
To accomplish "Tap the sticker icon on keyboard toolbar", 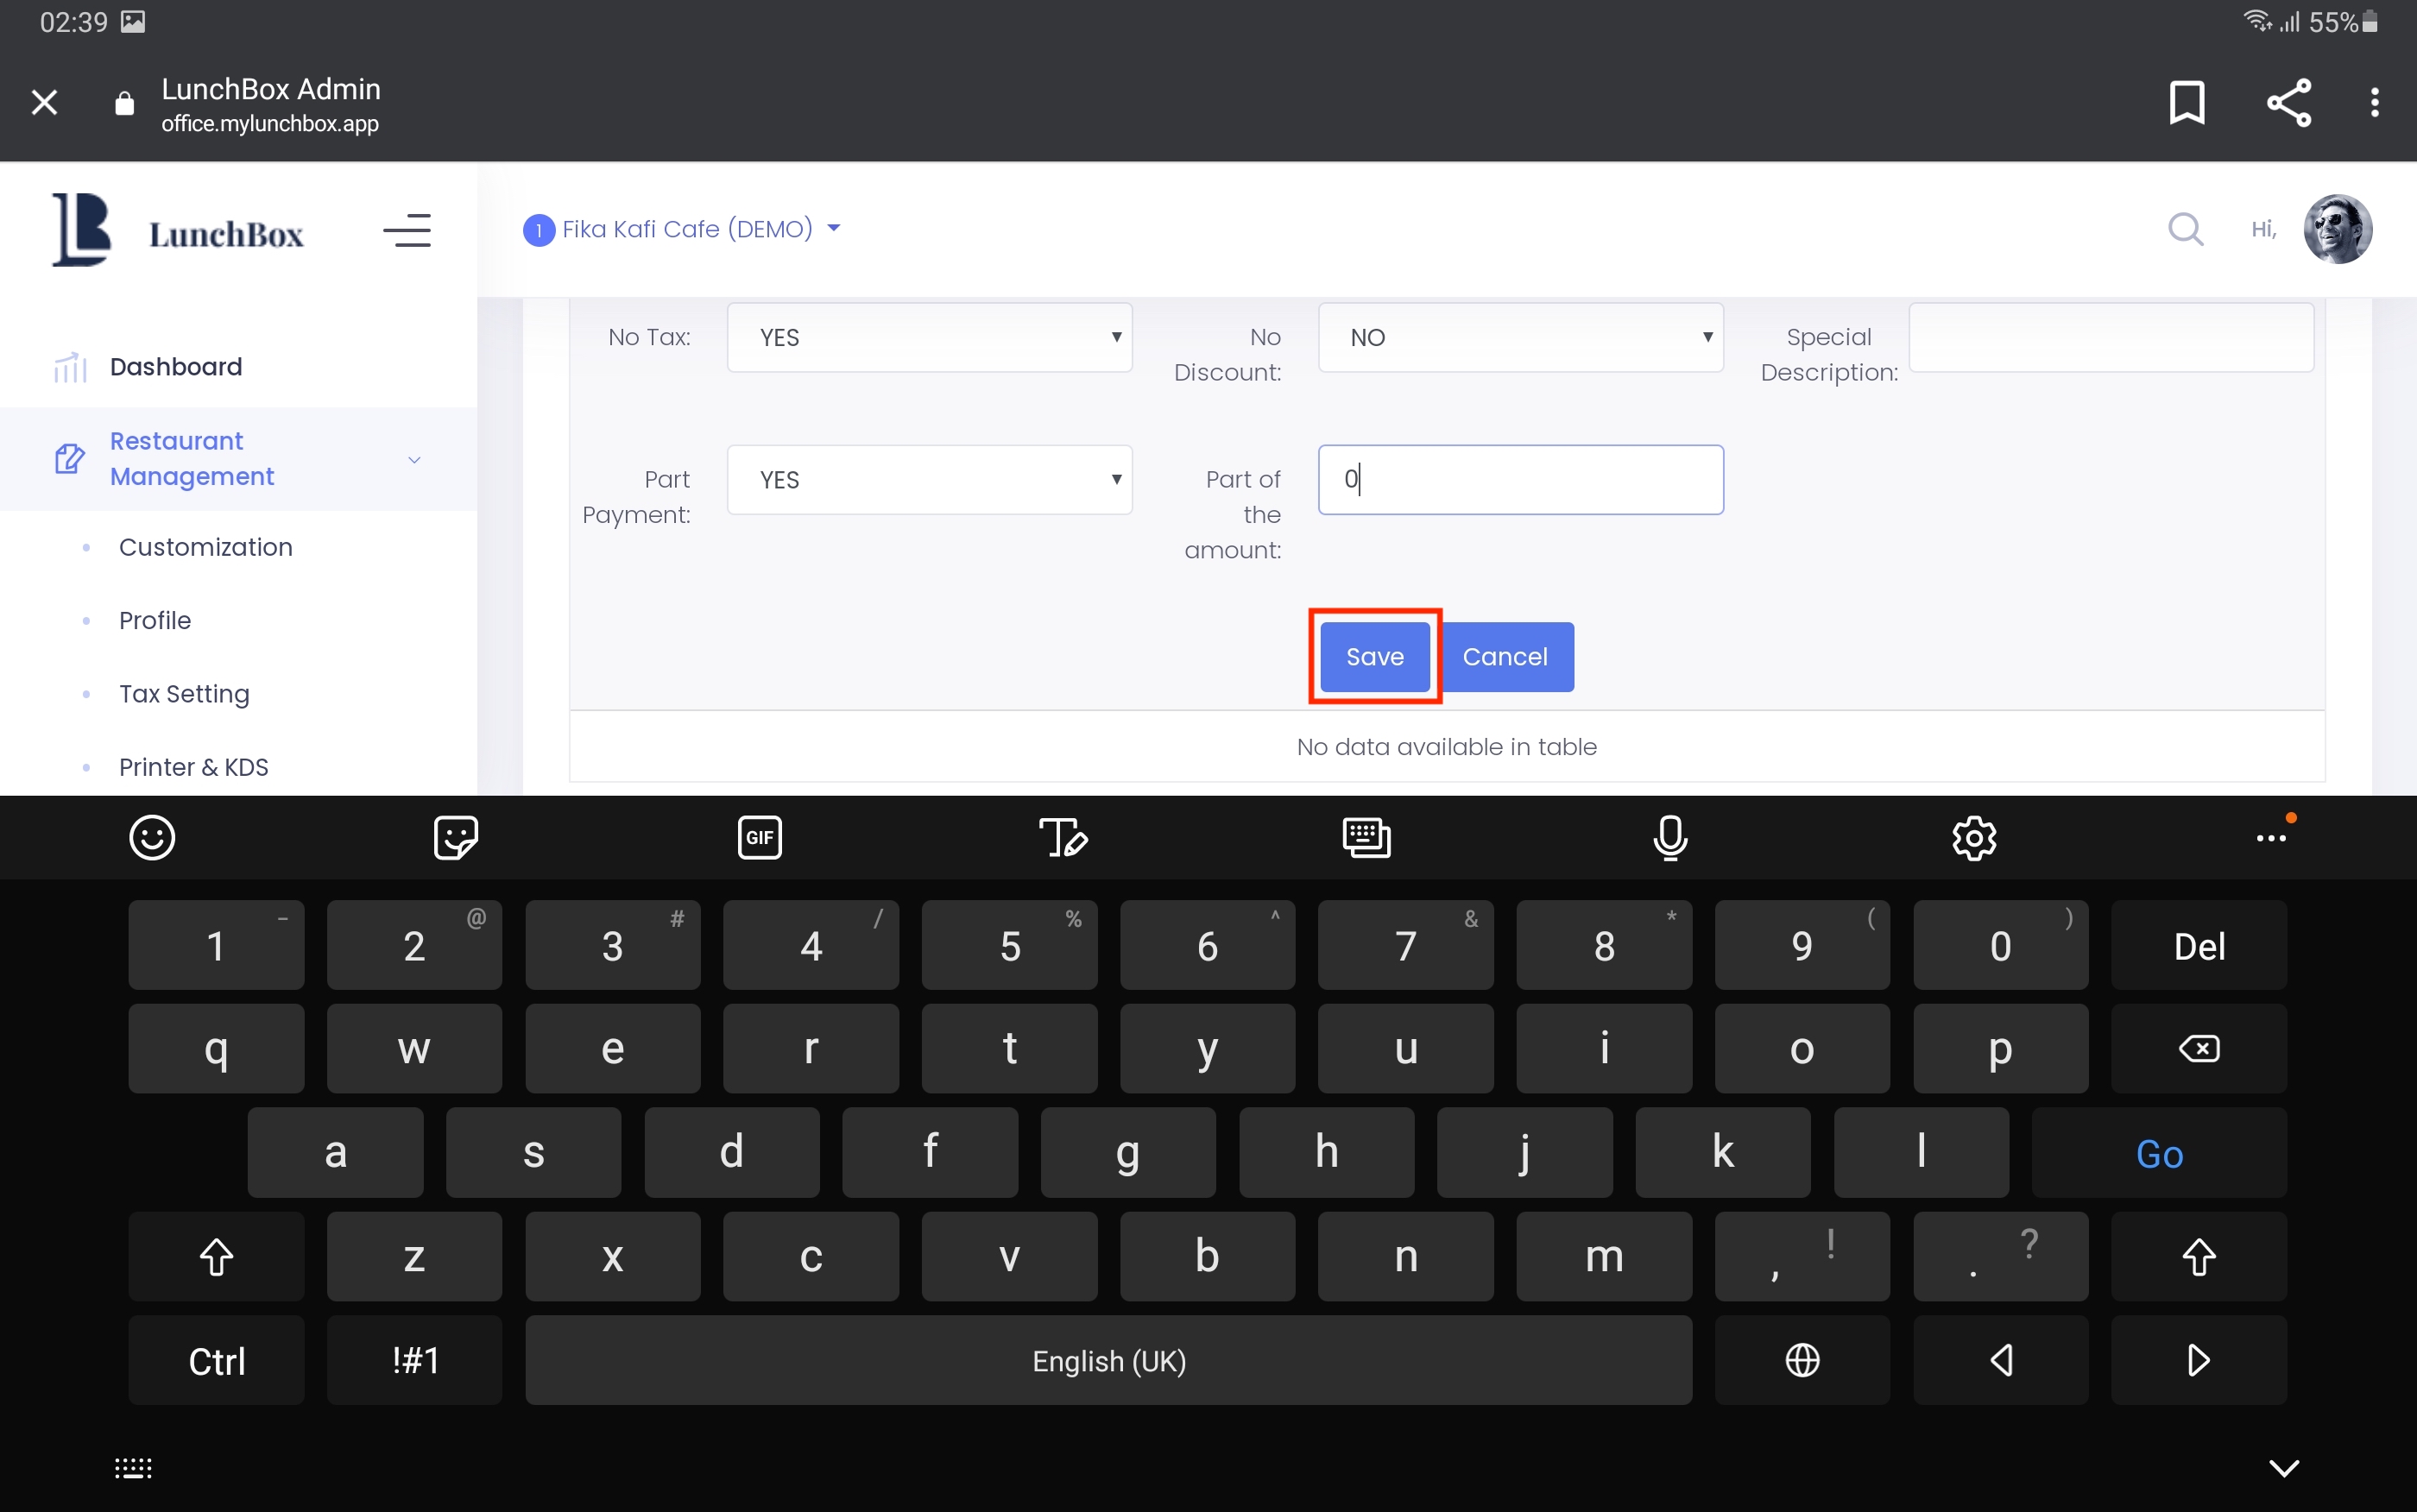I will point(456,838).
